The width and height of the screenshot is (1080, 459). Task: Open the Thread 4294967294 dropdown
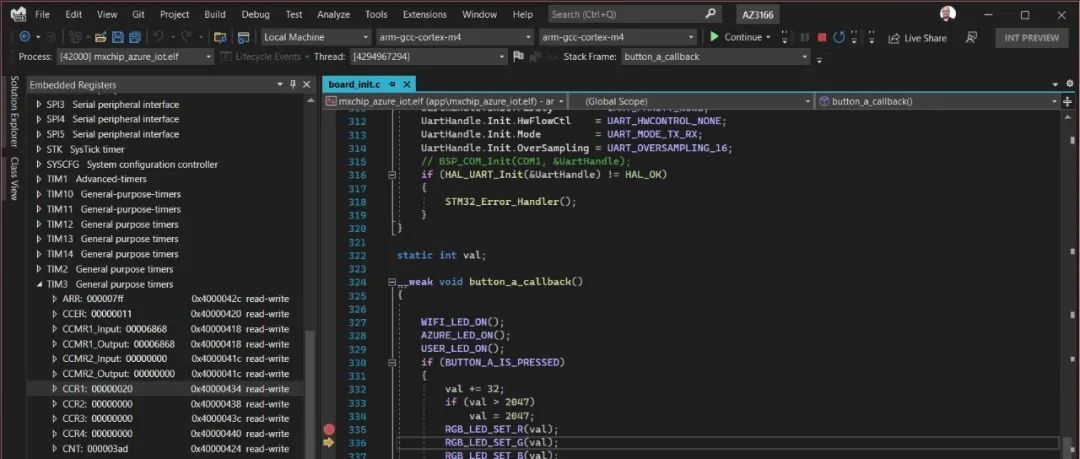(429, 57)
